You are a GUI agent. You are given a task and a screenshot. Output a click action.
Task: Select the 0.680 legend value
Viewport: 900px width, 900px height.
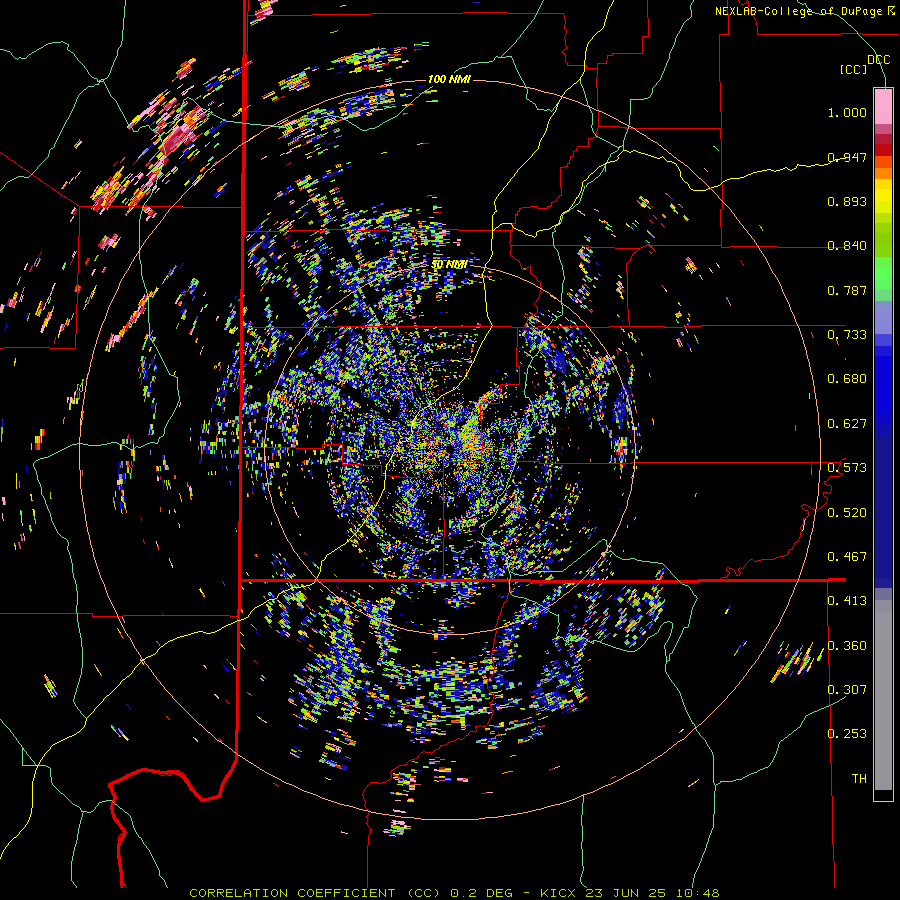847,378
